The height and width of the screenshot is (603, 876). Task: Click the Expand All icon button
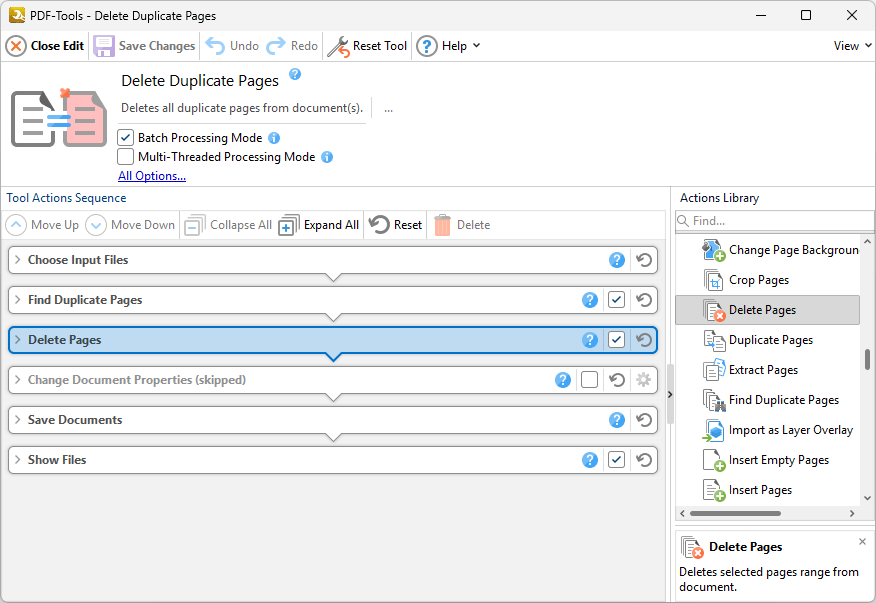[288, 225]
